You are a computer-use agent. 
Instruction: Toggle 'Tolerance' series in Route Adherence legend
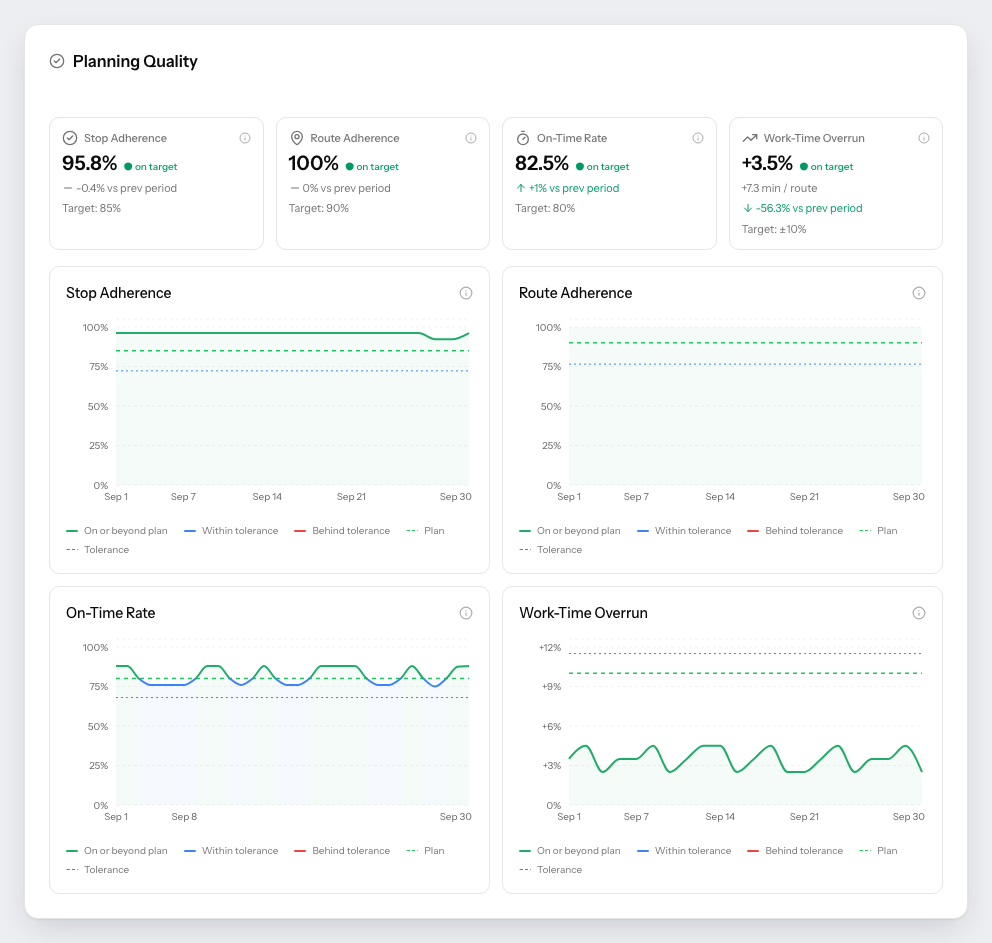click(550, 550)
